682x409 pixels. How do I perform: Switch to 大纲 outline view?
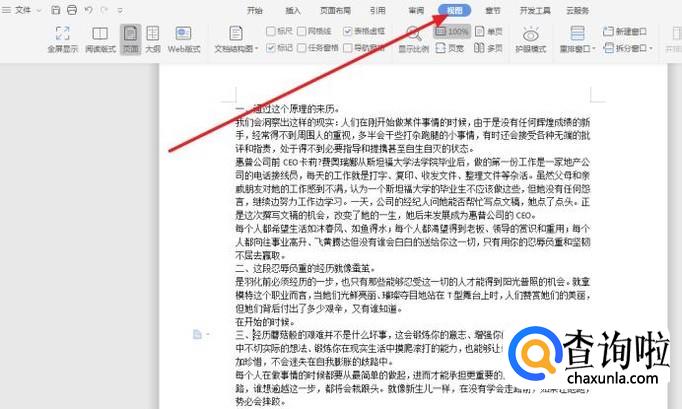click(153, 39)
